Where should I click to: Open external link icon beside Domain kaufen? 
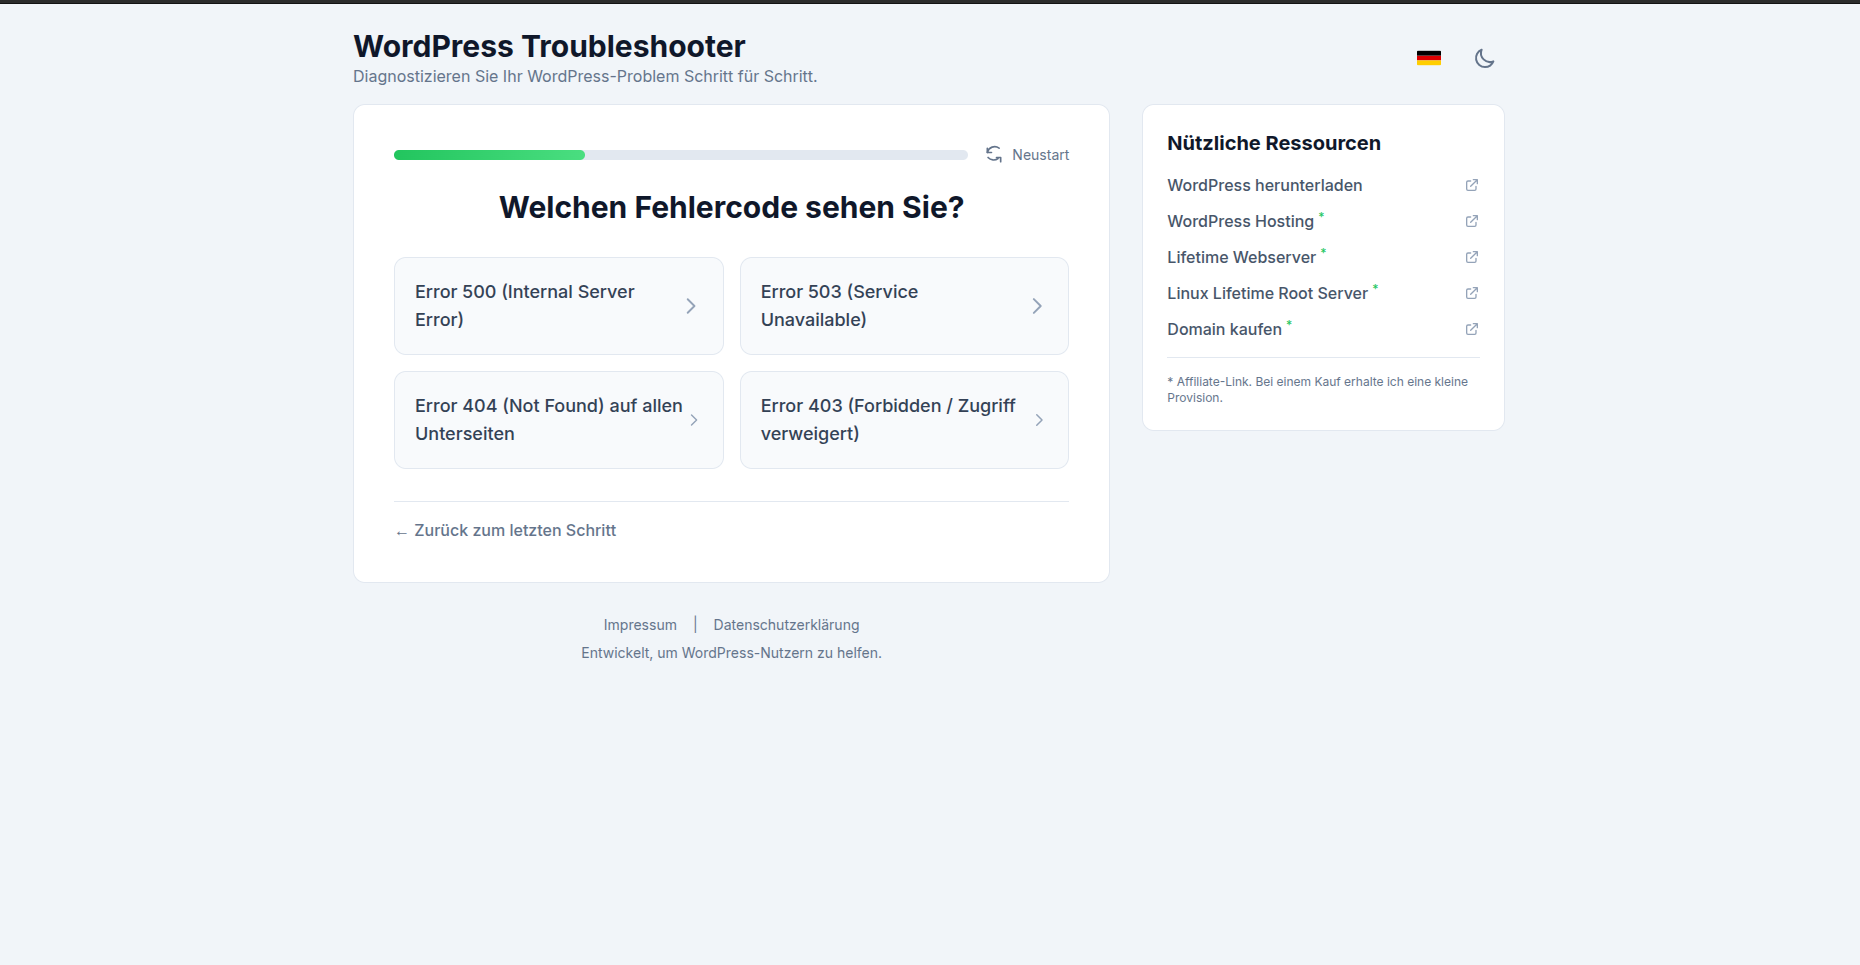pyautogui.click(x=1472, y=329)
